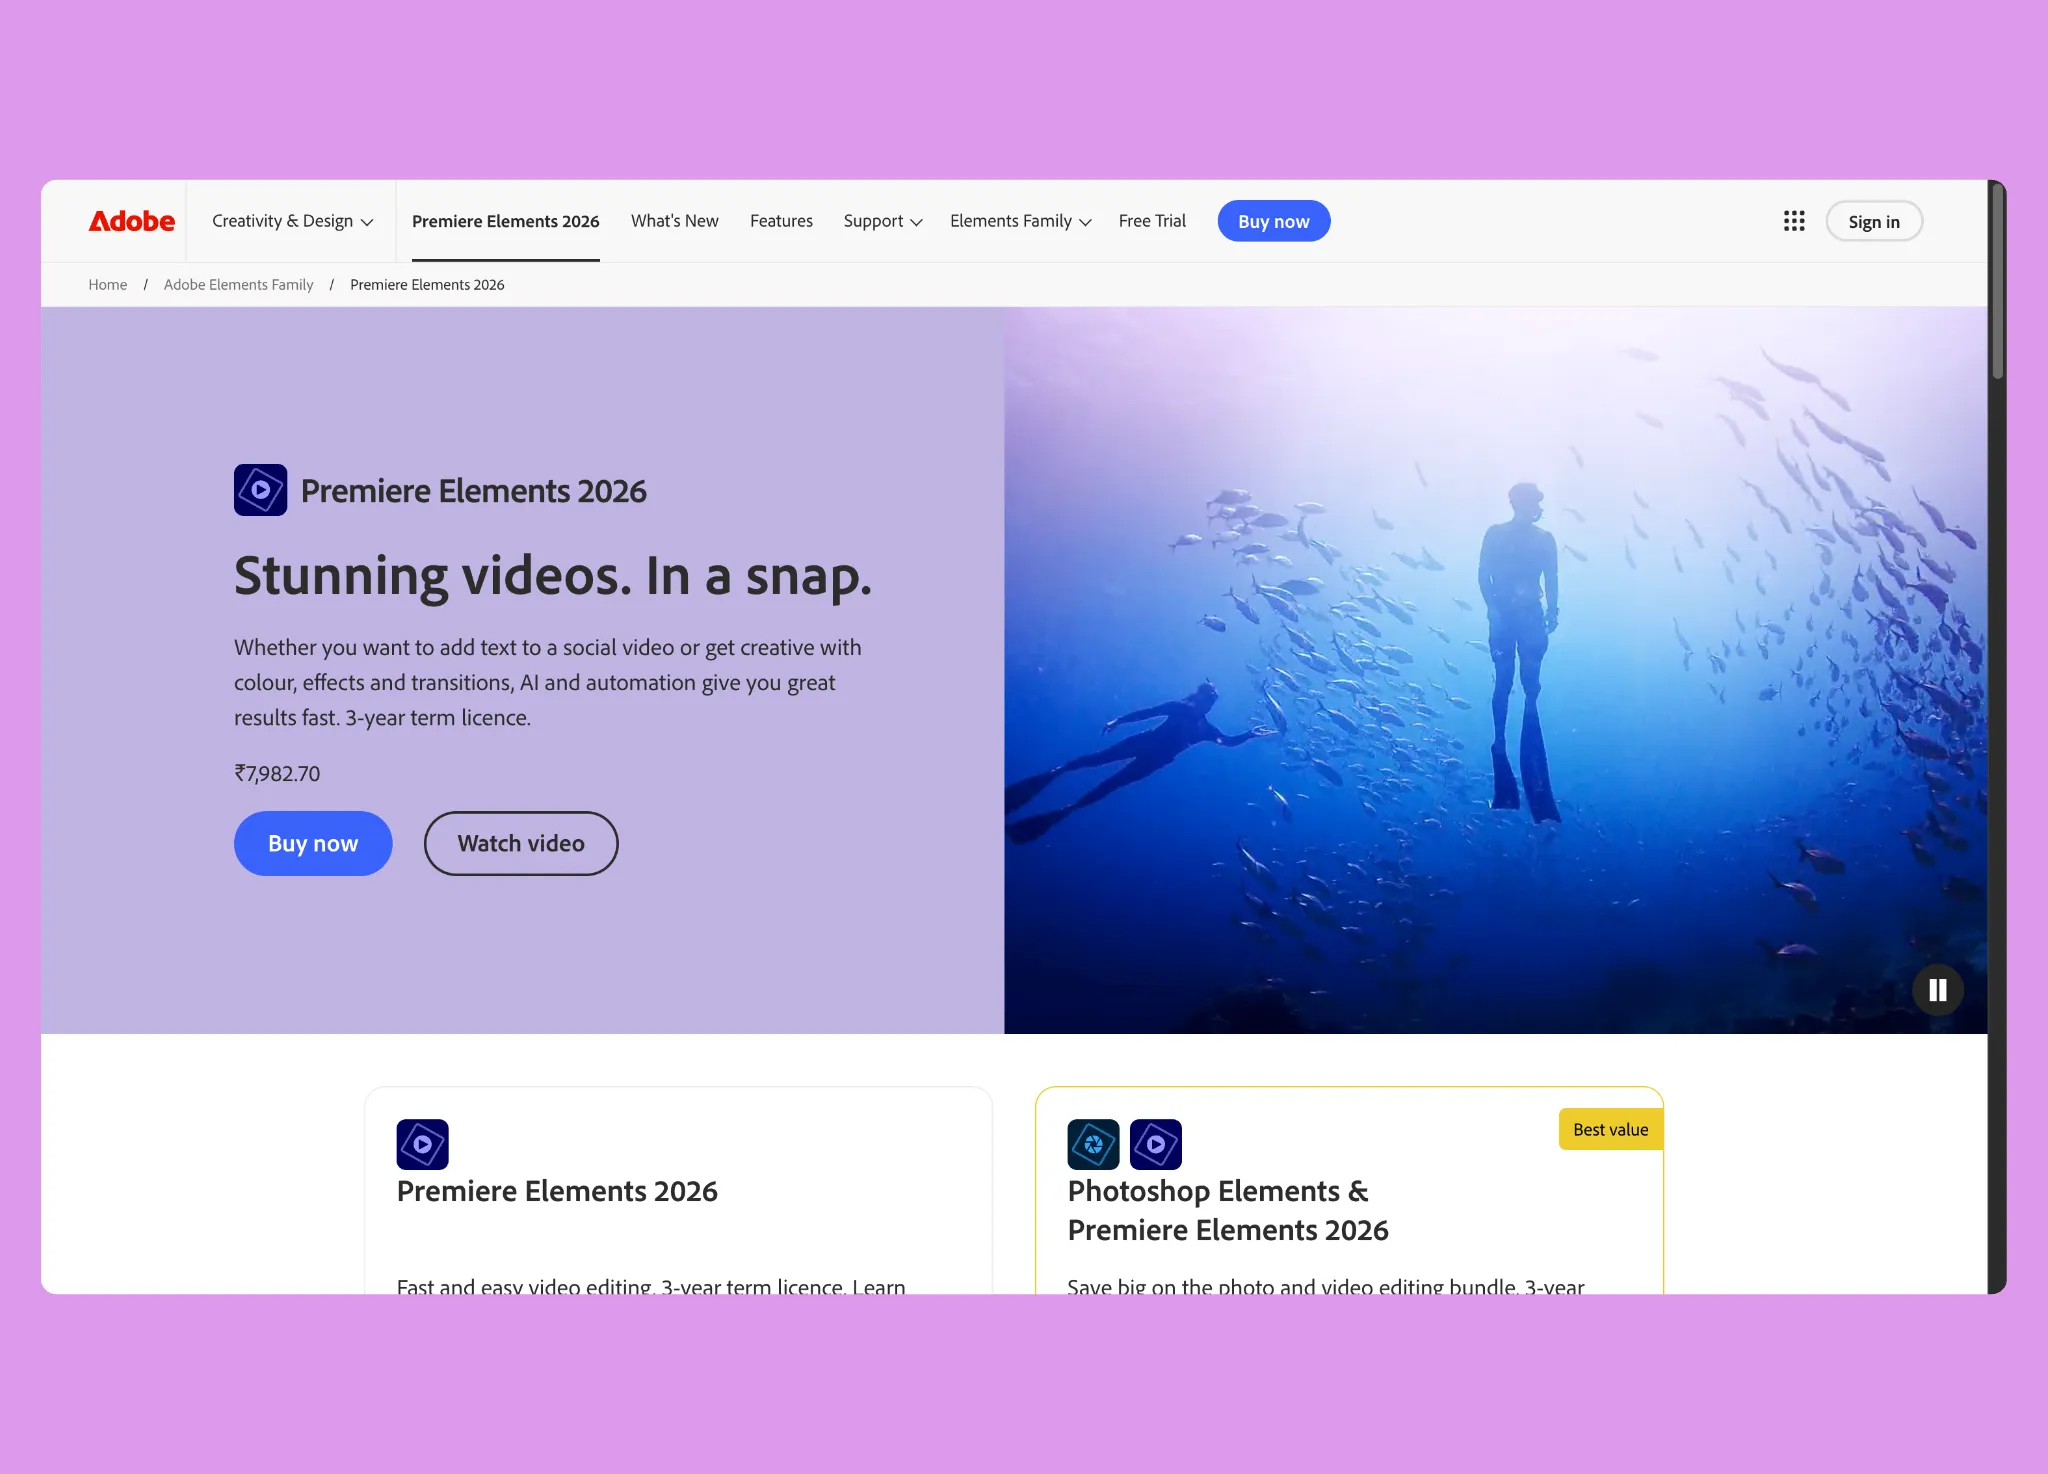The height and width of the screenshot is (1474, 2048).
Task: Click the Premiere Elements icon on the first product card
Action: pos(422,1144)
